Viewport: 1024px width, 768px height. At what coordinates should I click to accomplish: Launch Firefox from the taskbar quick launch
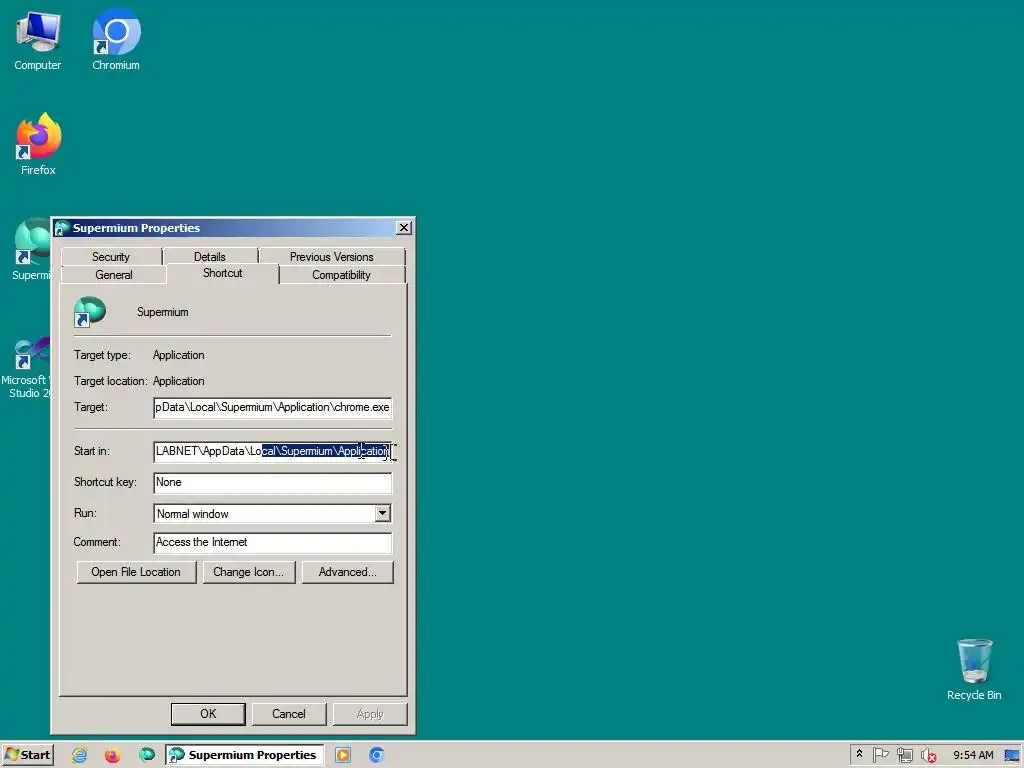[112, 755]
